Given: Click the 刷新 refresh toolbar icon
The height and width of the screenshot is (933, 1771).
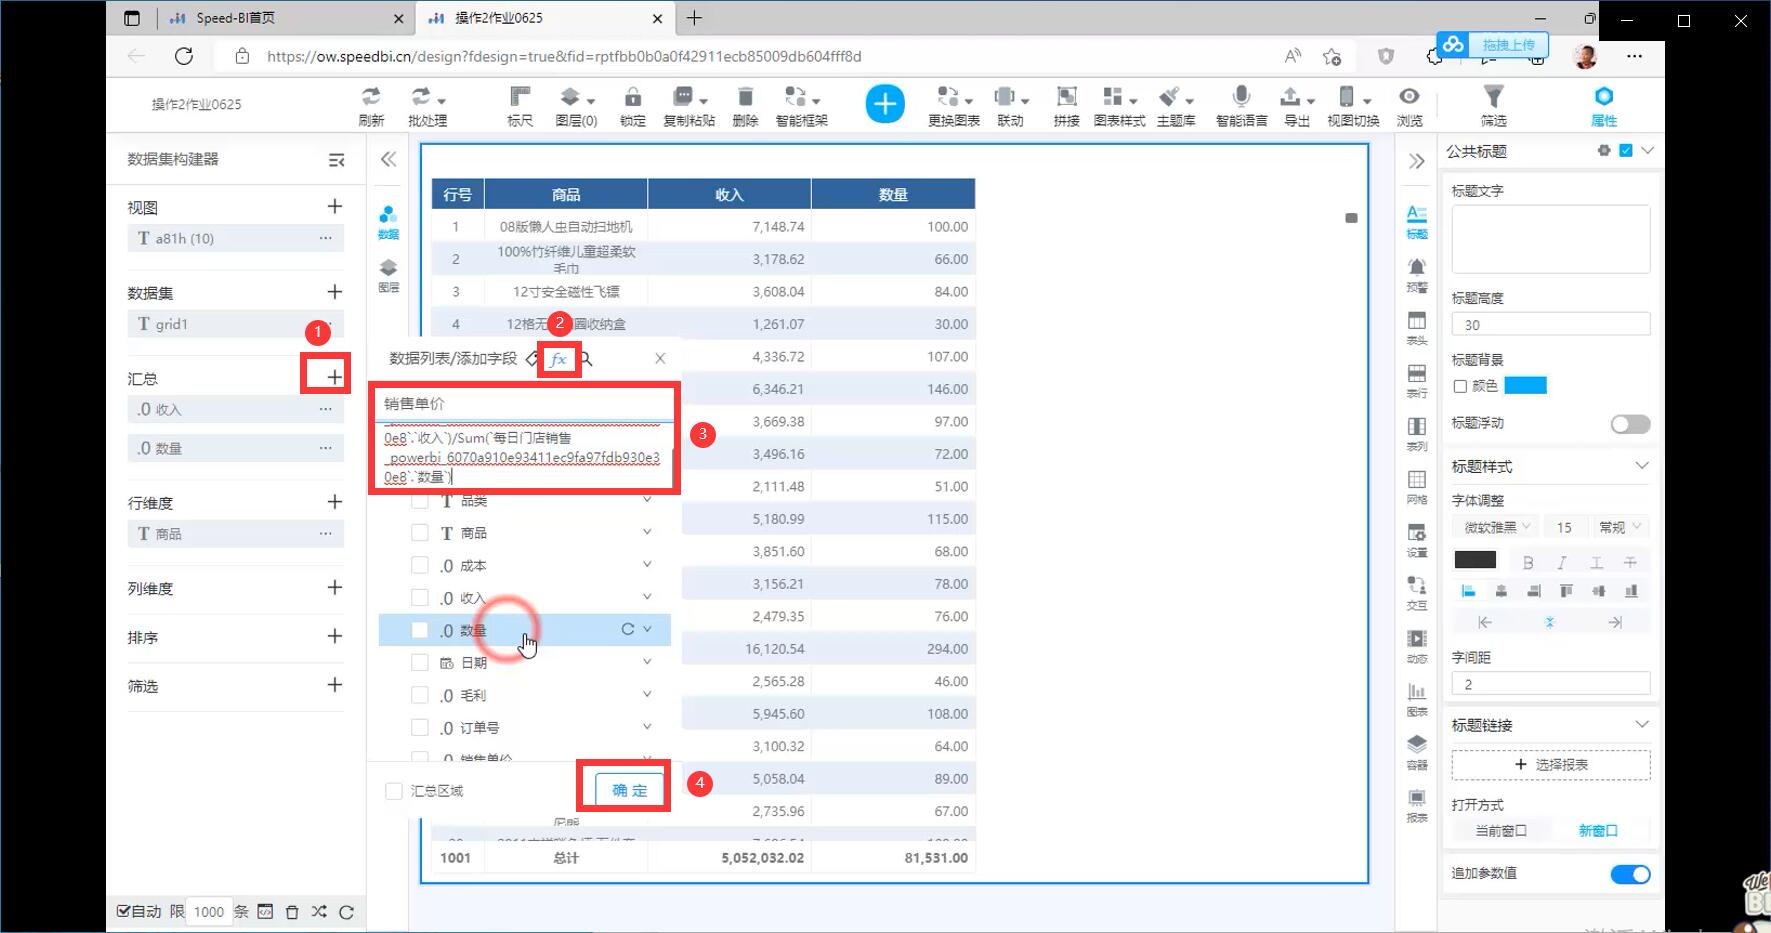Looking at the screenshot, I should point(371,97).
